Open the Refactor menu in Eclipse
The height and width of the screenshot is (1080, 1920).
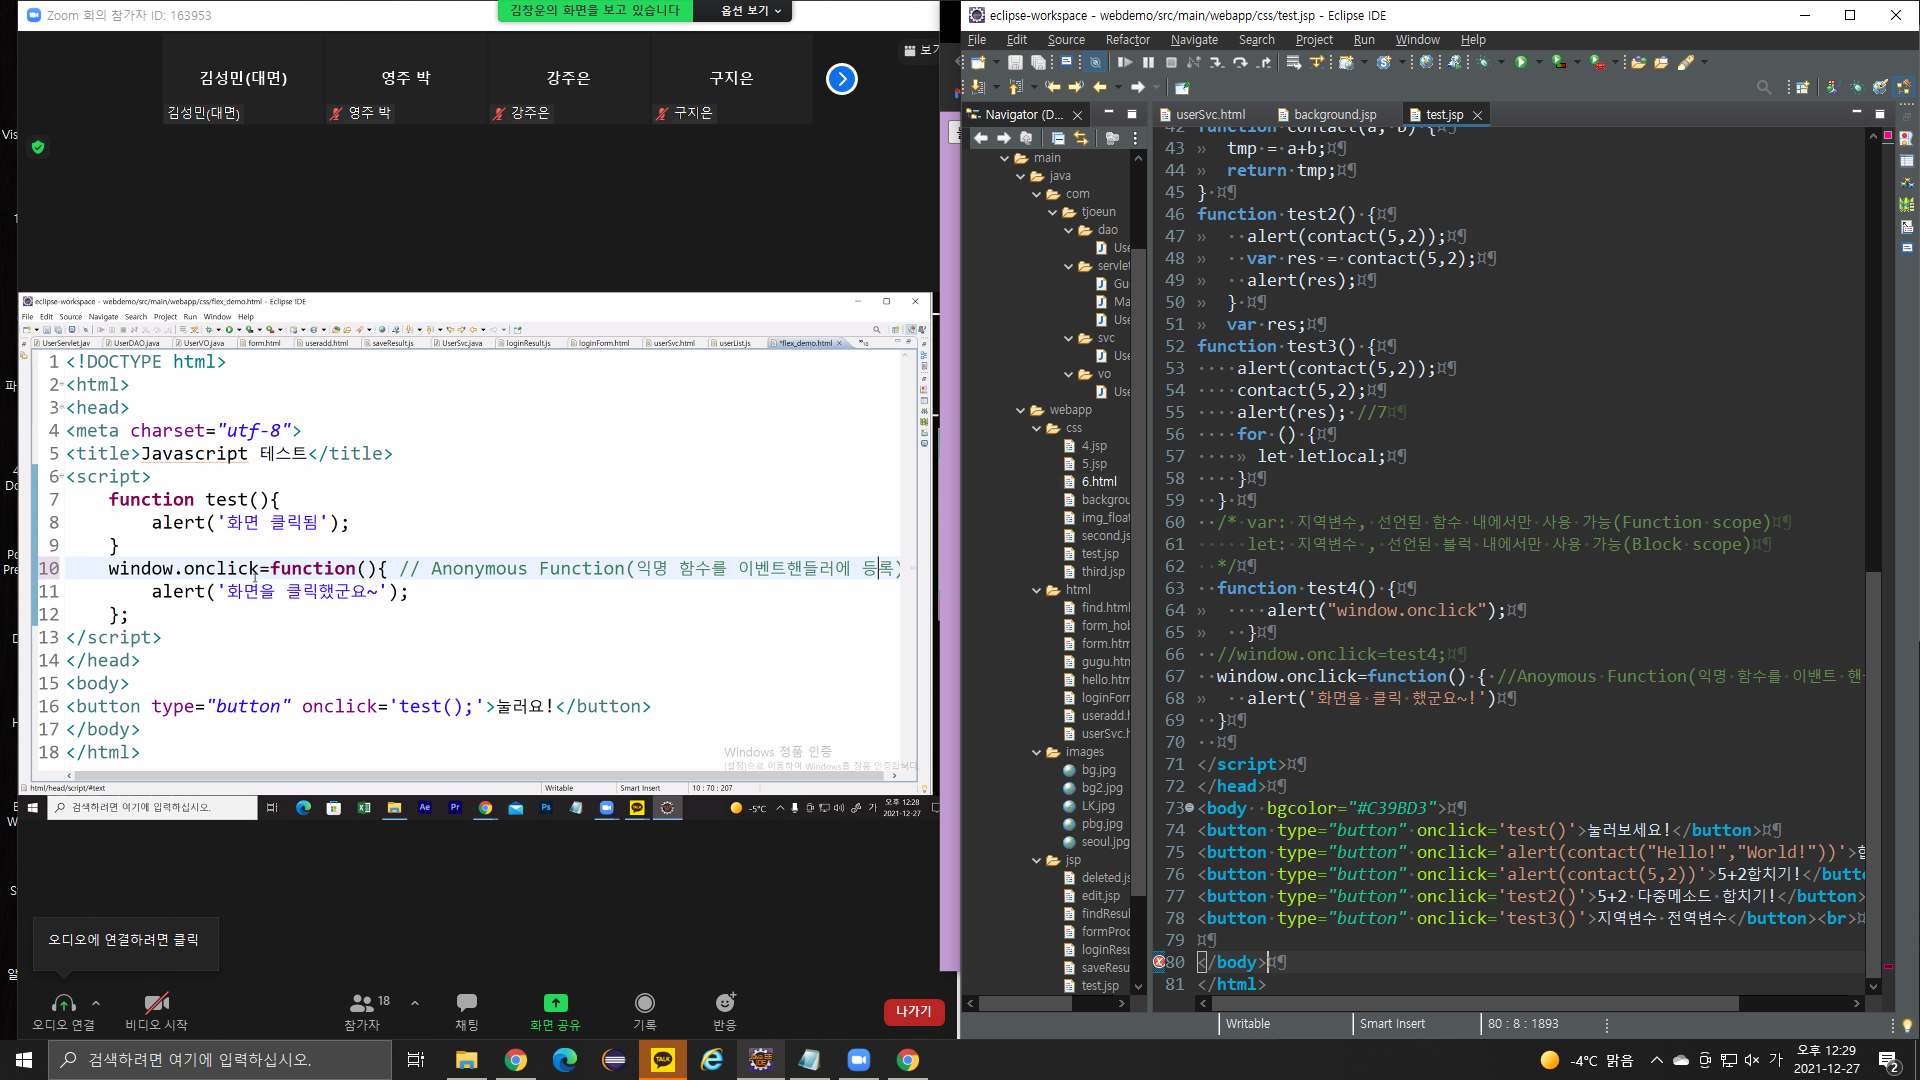coord(1127,40)
